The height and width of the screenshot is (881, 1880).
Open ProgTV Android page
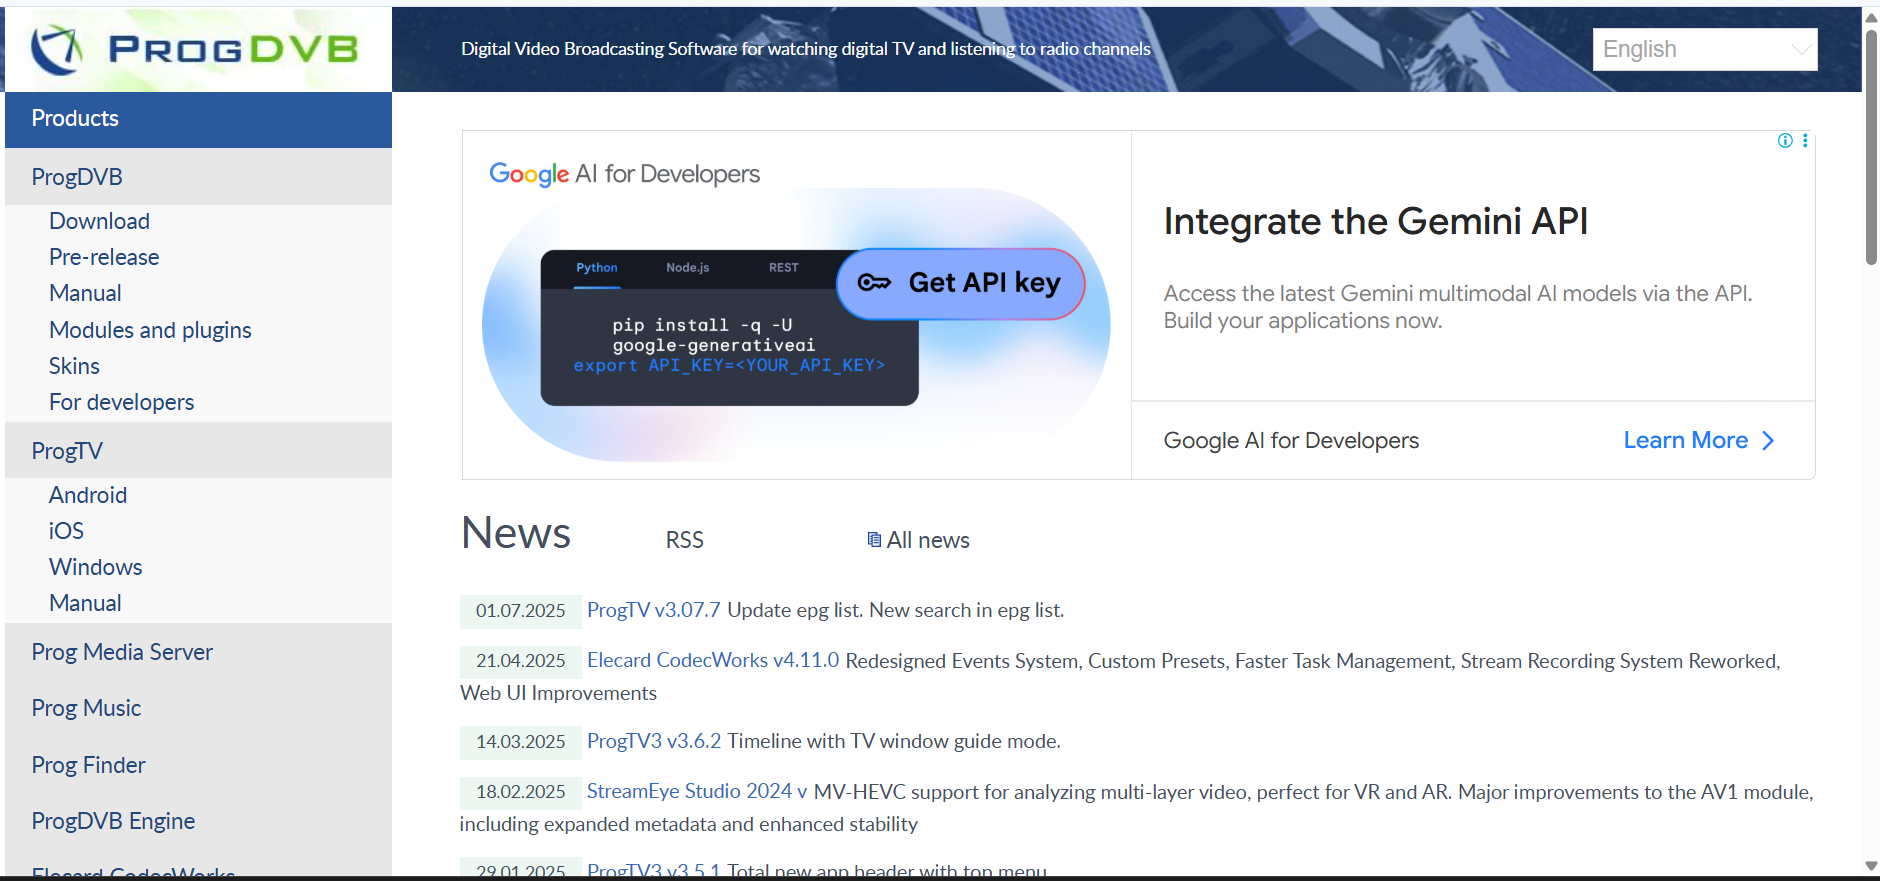[x=88, y=495]
